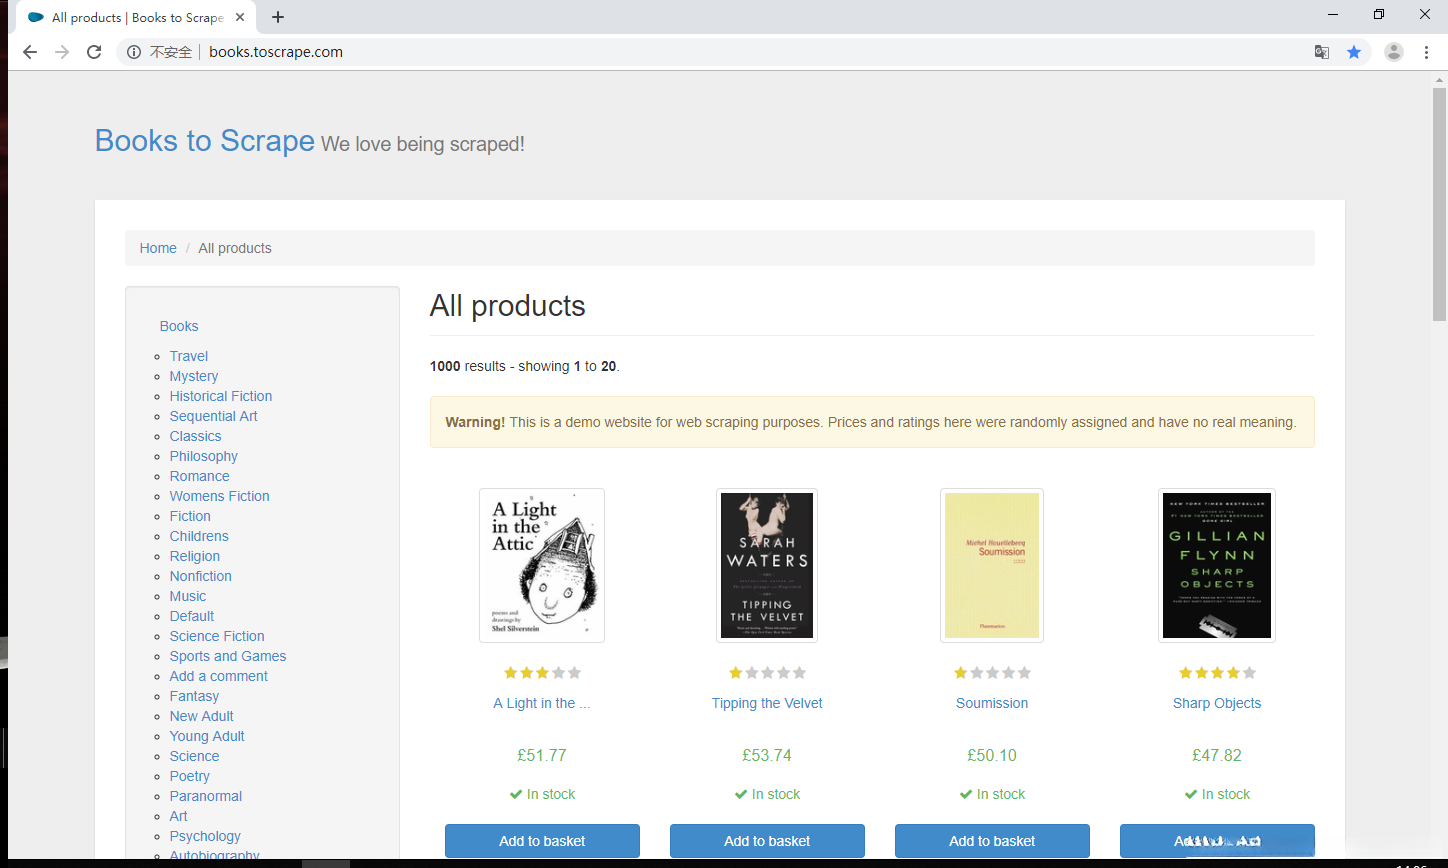Open the Default category
The width and height of the screenshot is (1448, 868).
[x=192, y=616]
